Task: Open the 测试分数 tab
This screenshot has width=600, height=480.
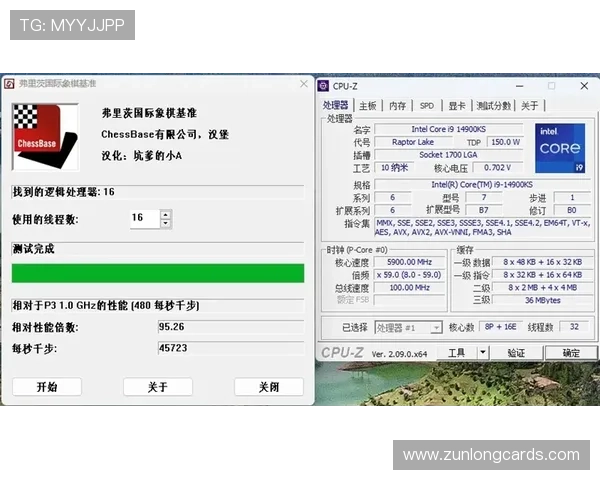Action: (x=493, y=106)
